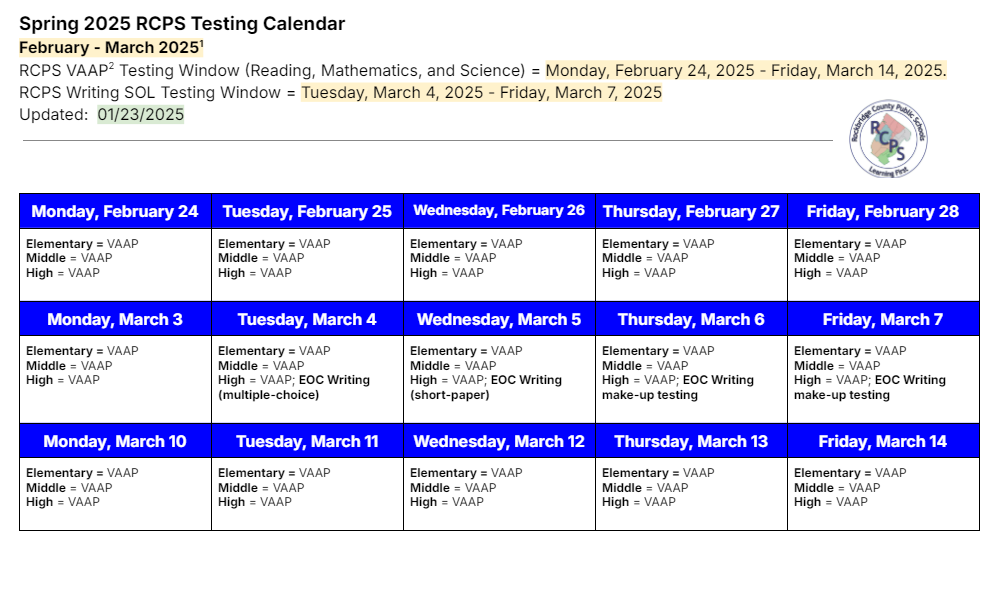
Task: Click the Elementary = VAAP line under Thursday, February 27
Action: pos(658,244)
